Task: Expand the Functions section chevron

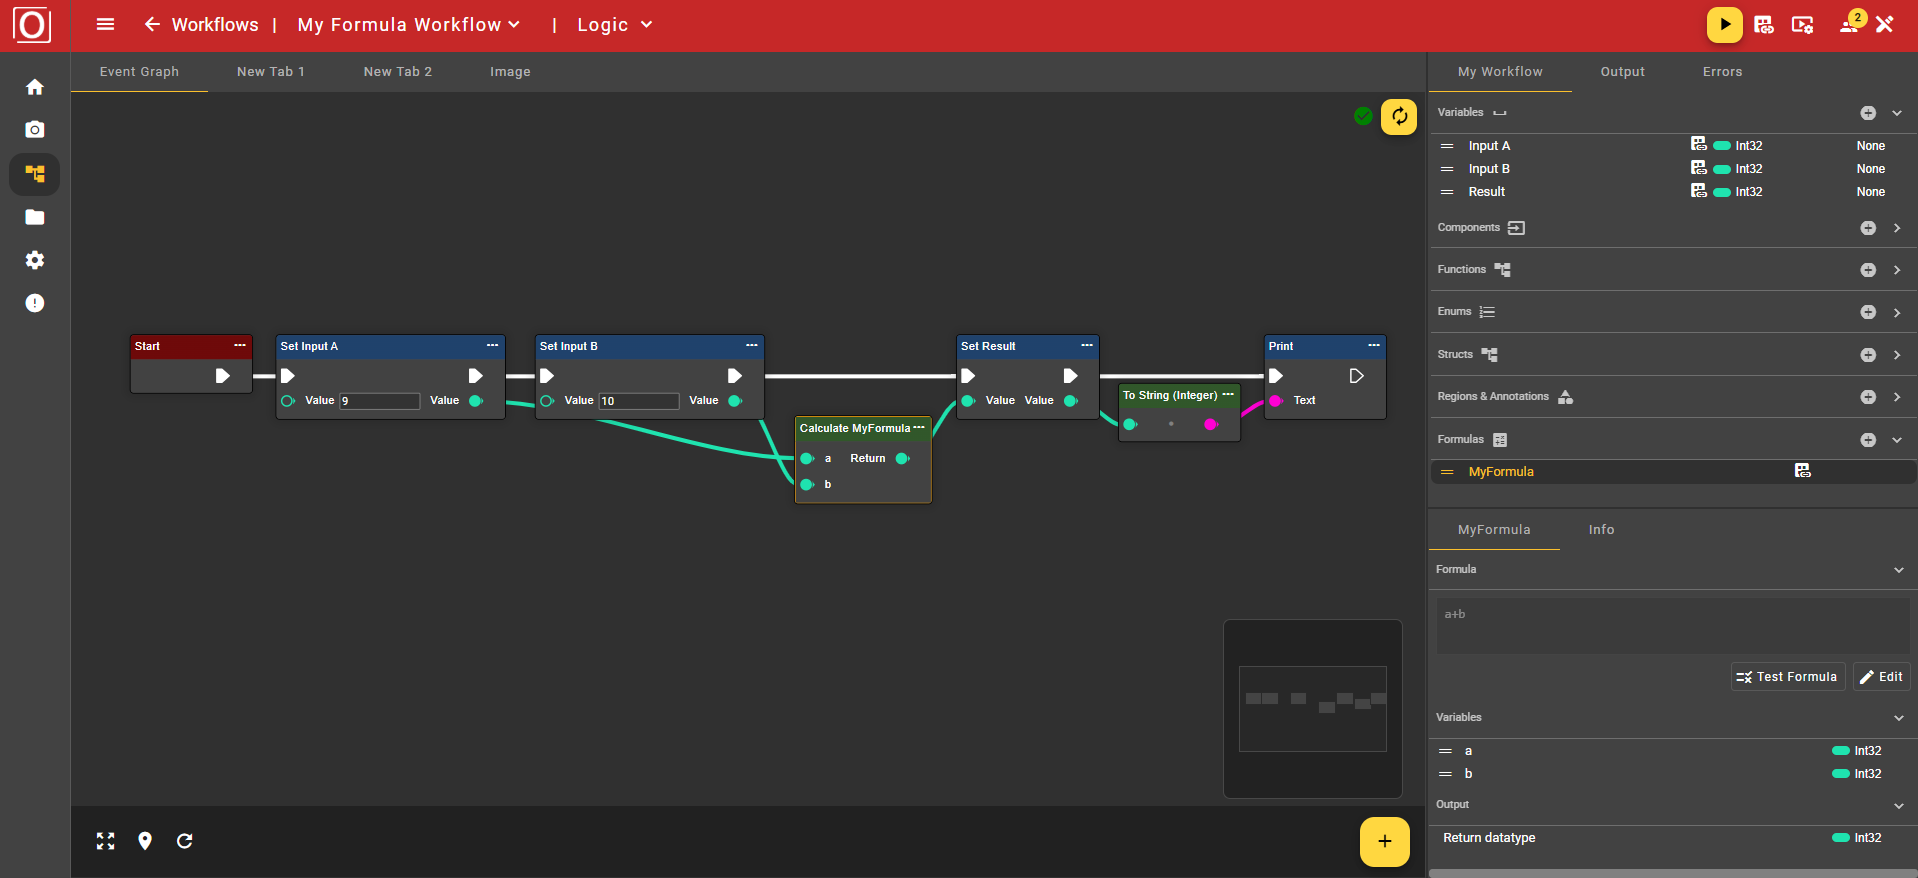Action: [x=1897, y=270]
